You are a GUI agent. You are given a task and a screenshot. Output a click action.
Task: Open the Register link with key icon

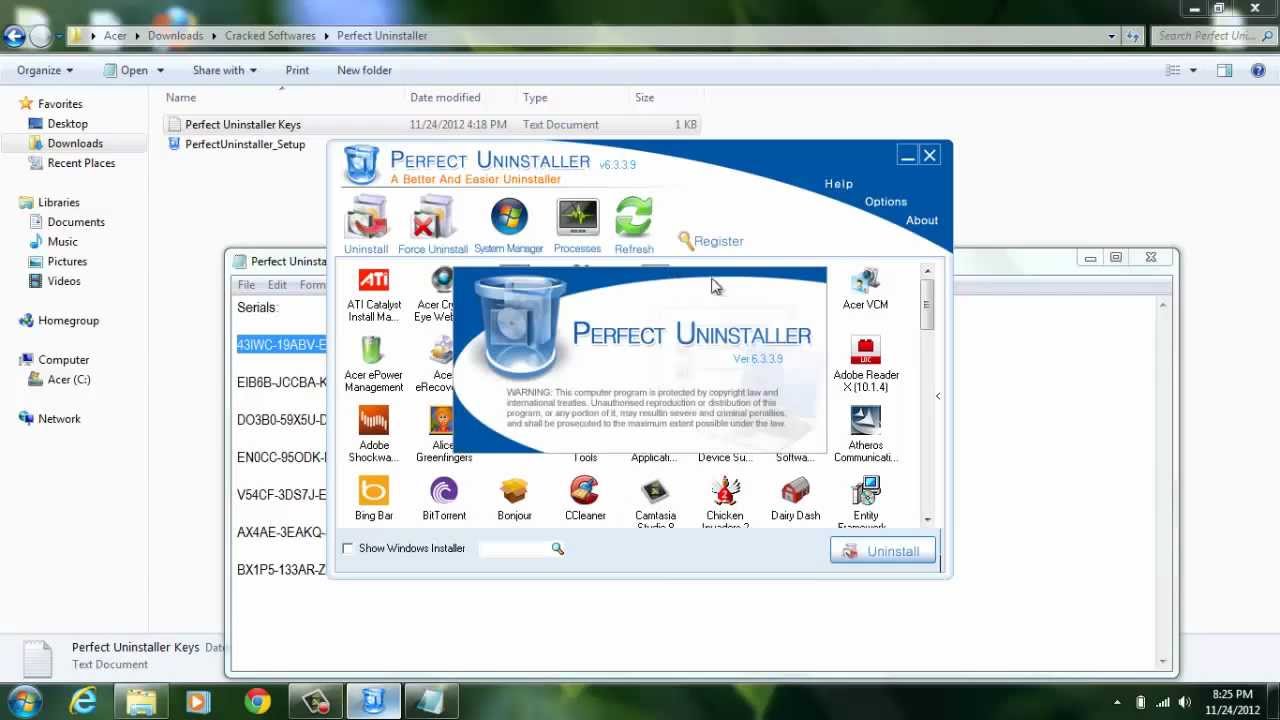710,241
